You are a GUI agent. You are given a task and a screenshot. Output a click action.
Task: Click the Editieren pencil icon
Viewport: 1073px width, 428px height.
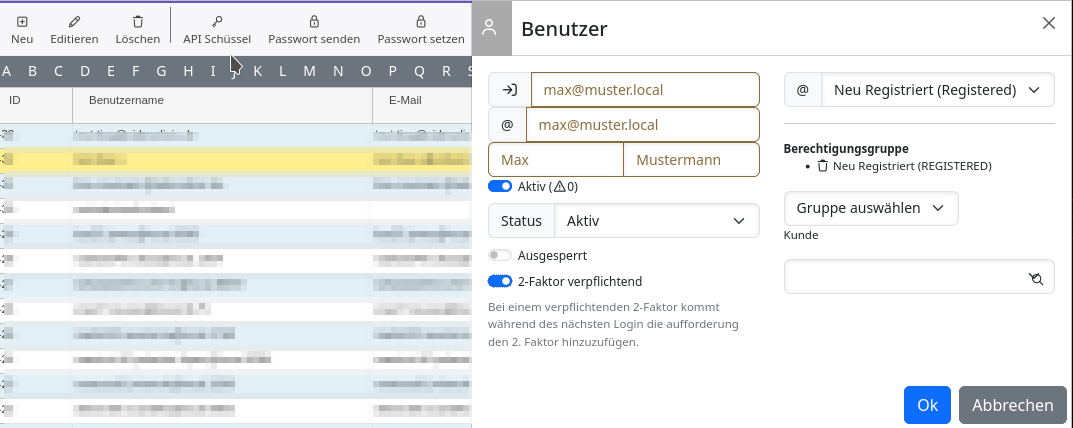[x=74, y=21]
